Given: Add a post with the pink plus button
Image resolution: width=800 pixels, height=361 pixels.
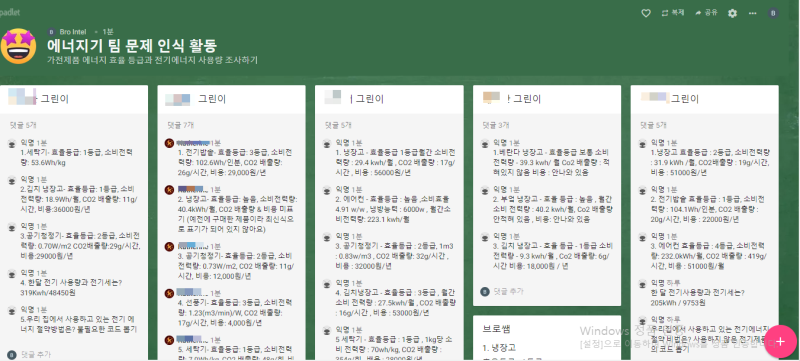Looking at the screenshot, I should pyautogui.click(x=781, y=341).
